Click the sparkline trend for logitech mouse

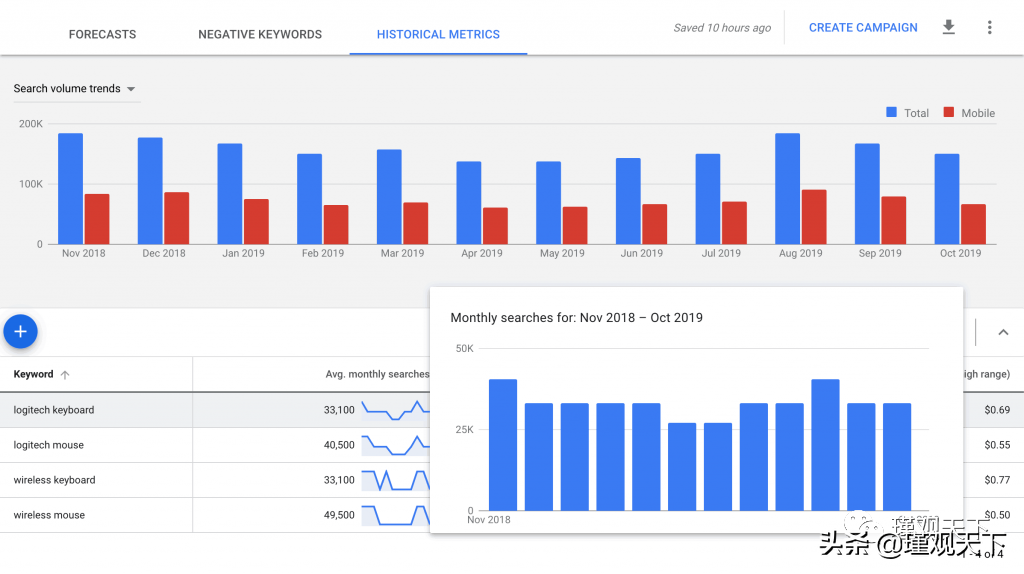(394, 445)
